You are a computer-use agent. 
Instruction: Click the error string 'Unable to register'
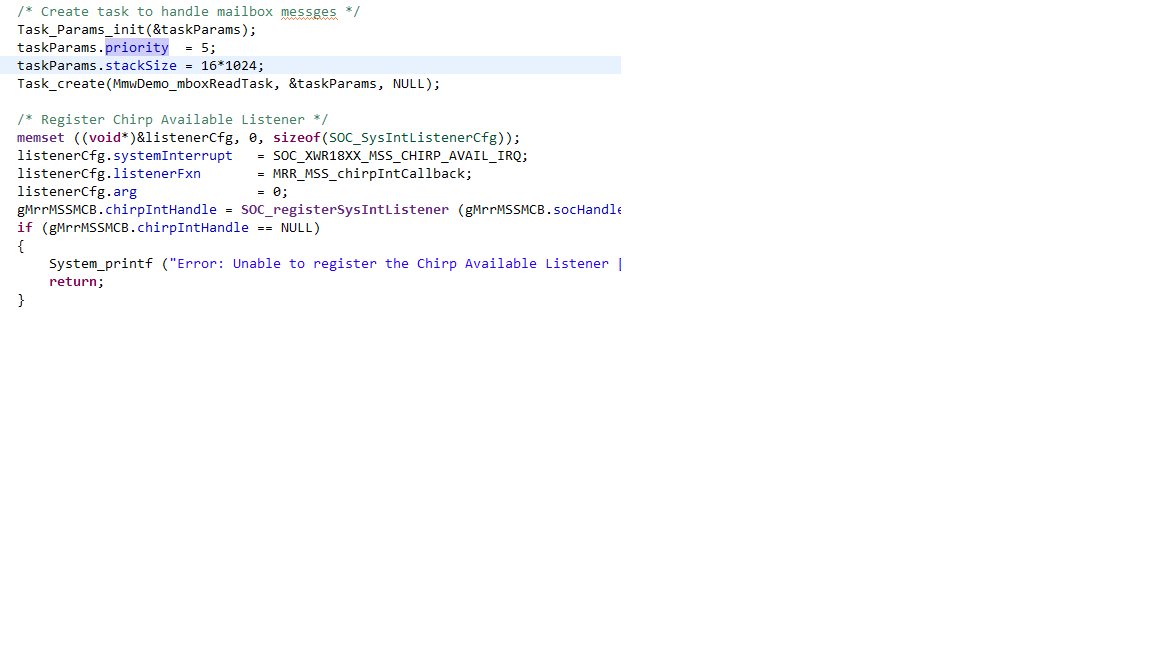[305, 264]
